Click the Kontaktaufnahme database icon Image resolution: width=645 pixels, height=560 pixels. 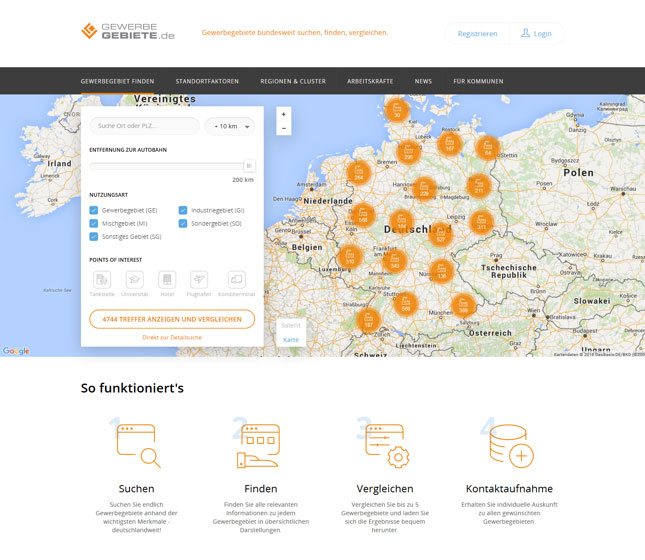(511, 446)
